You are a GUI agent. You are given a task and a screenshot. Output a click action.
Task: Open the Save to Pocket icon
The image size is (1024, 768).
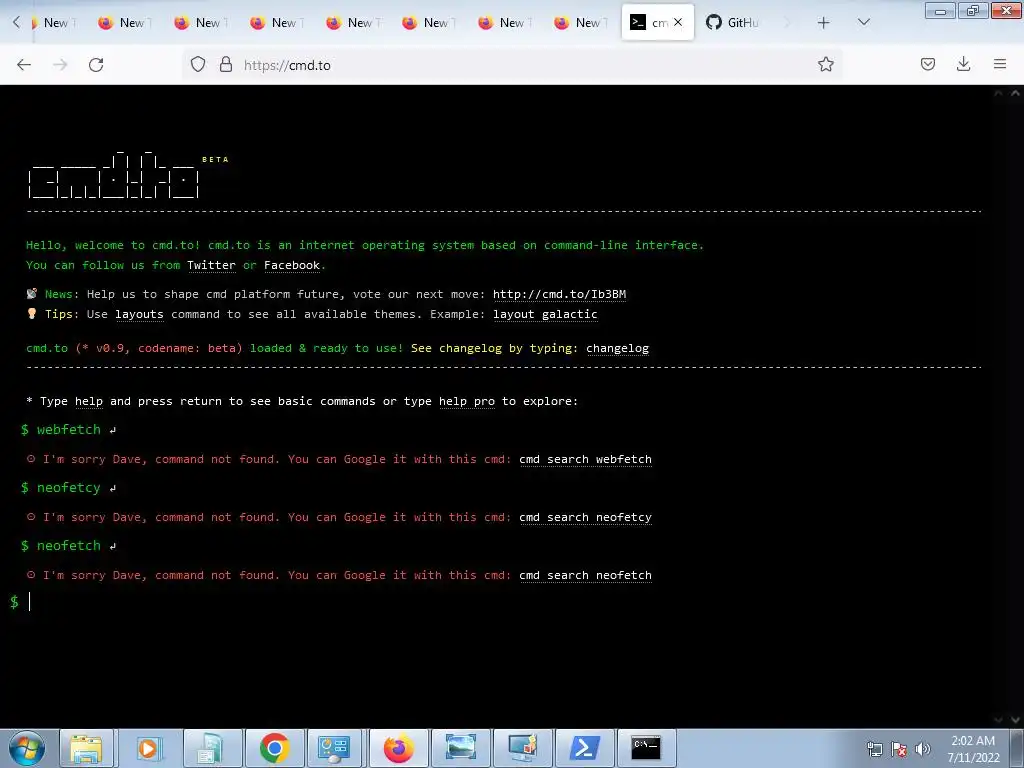coord(927,65)
